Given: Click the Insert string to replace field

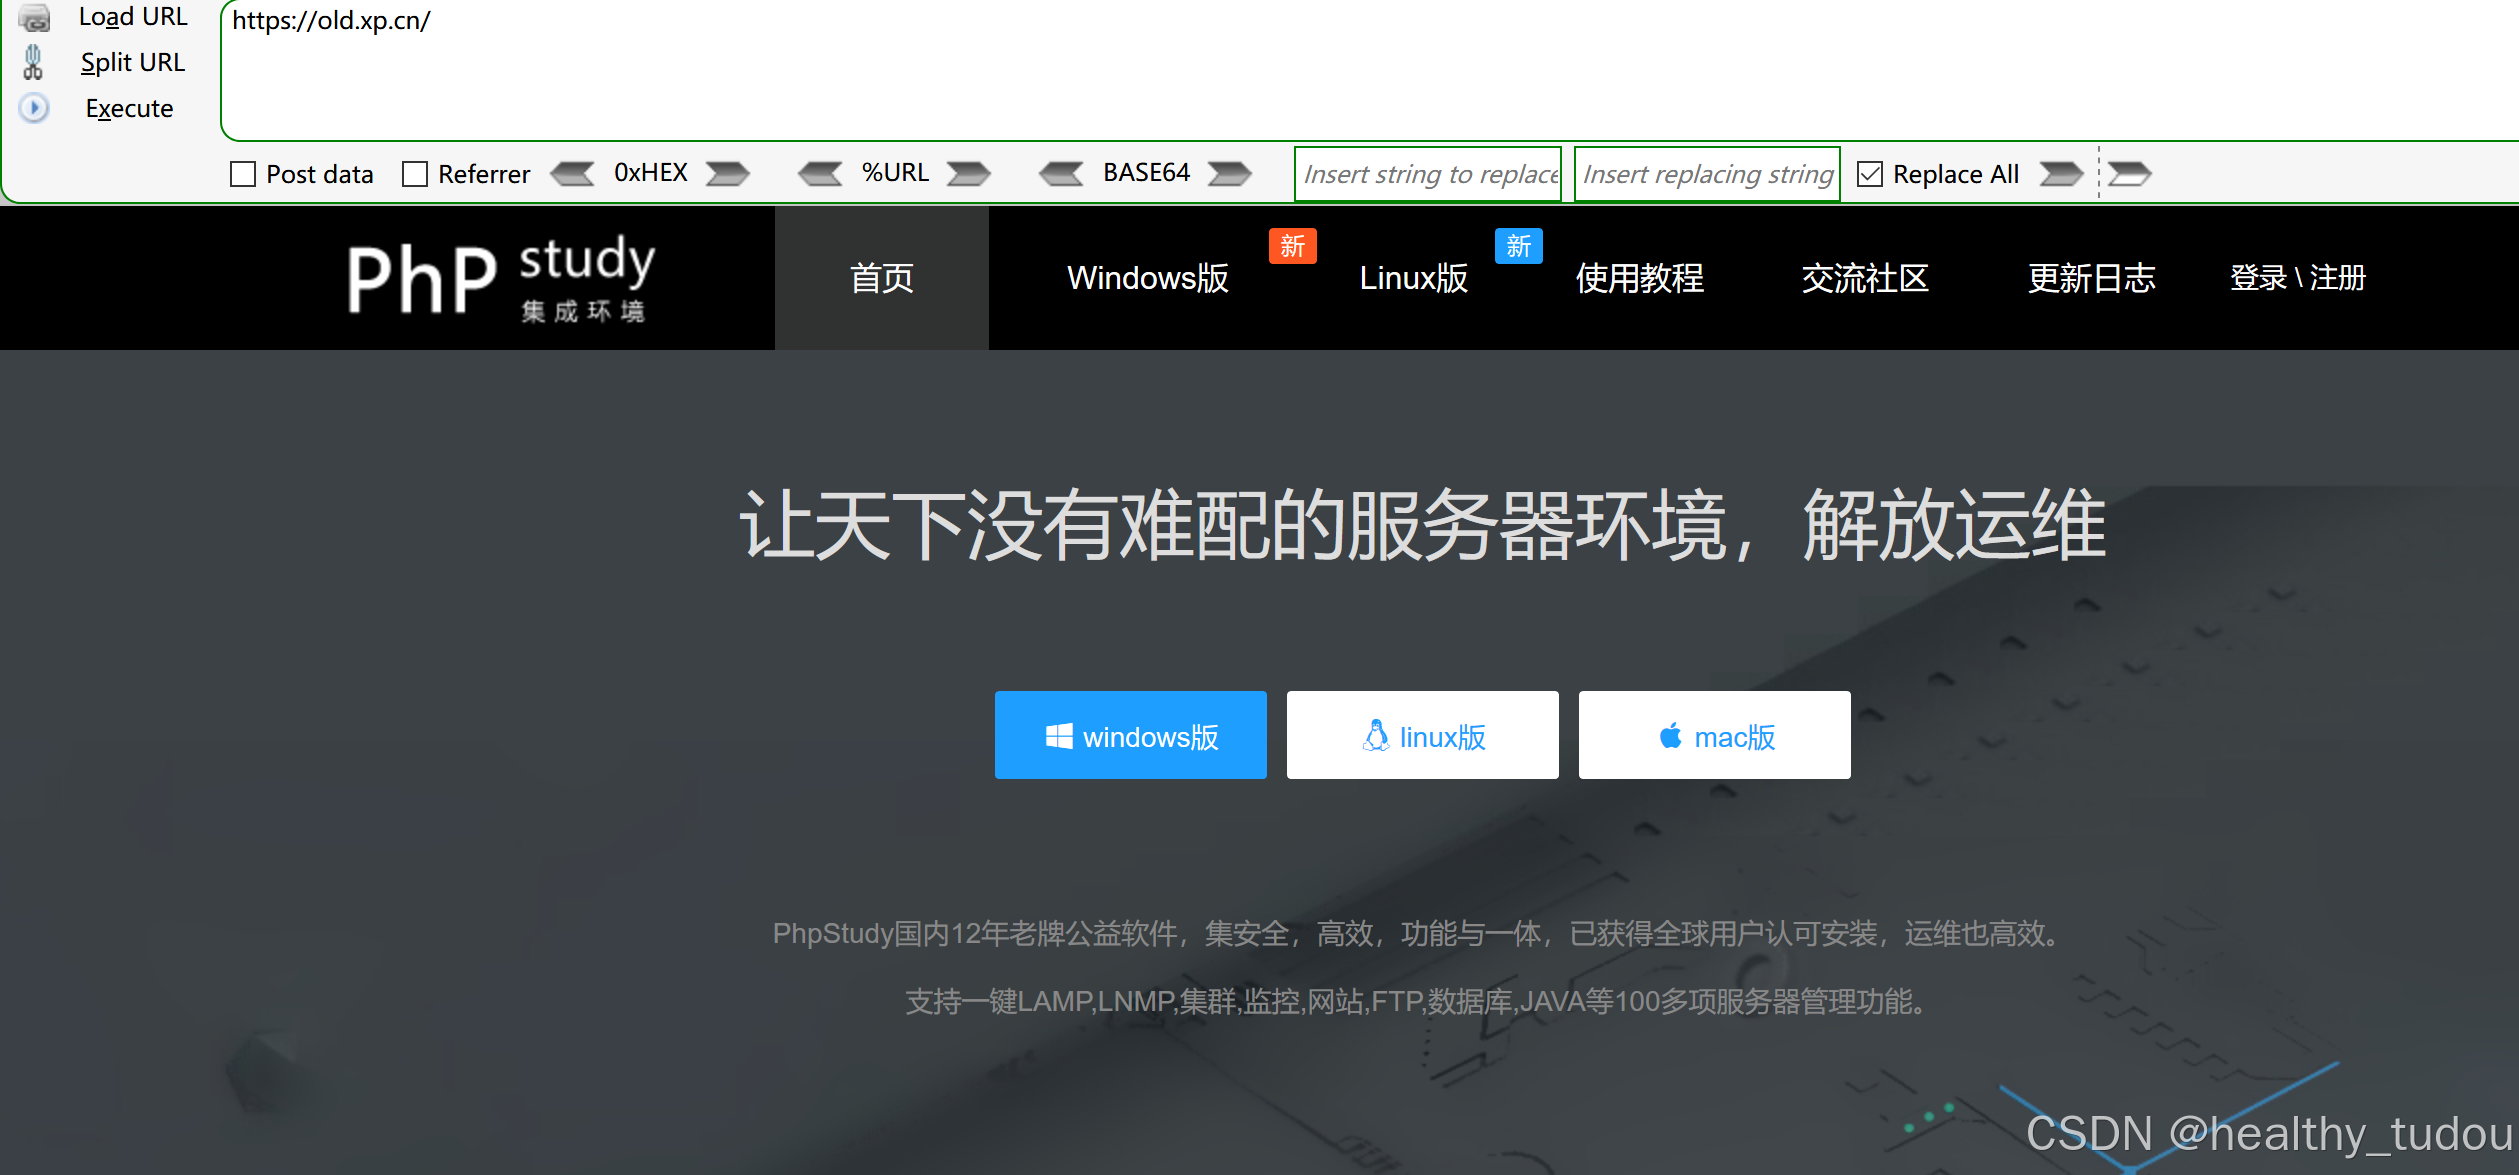Looking at the screenshot, I should (x=1427, y=173).
